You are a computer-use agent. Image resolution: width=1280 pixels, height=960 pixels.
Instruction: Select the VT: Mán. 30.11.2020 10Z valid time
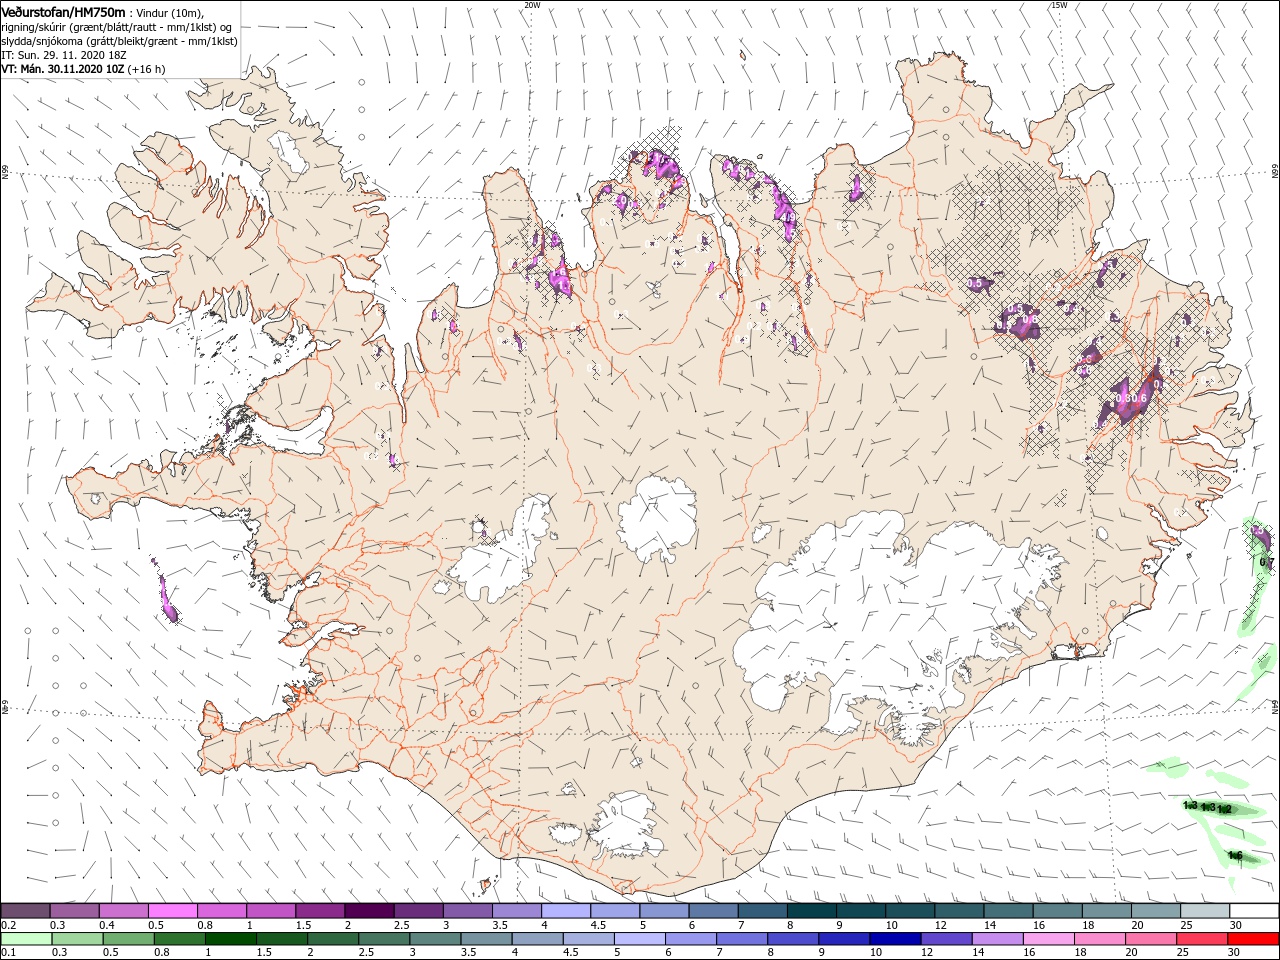61,69
